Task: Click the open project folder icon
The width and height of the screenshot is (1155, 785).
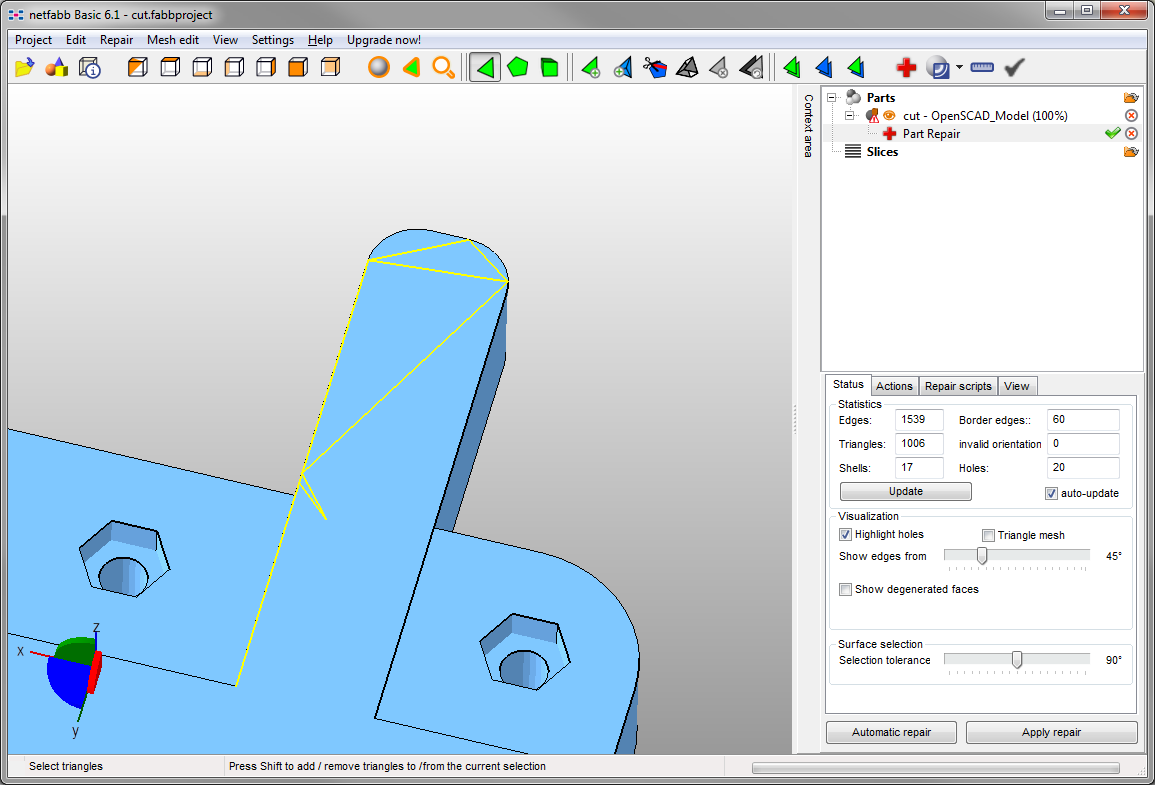Action: 25,68
